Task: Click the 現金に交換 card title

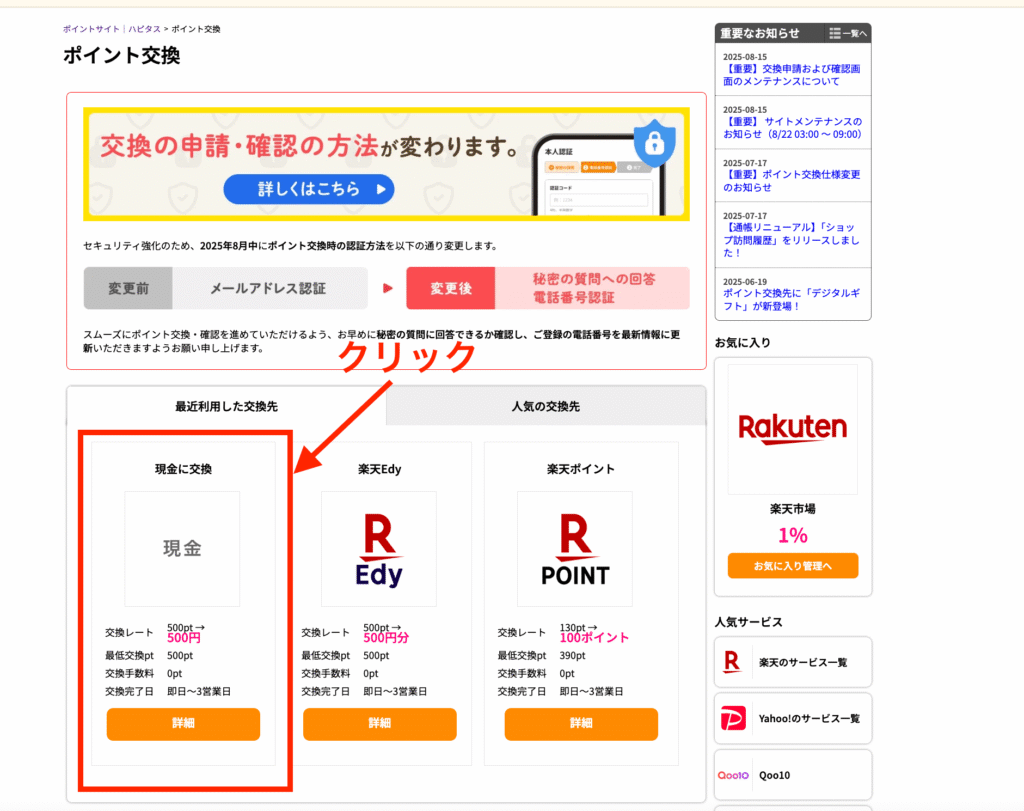Action: (x=184, y=469)
